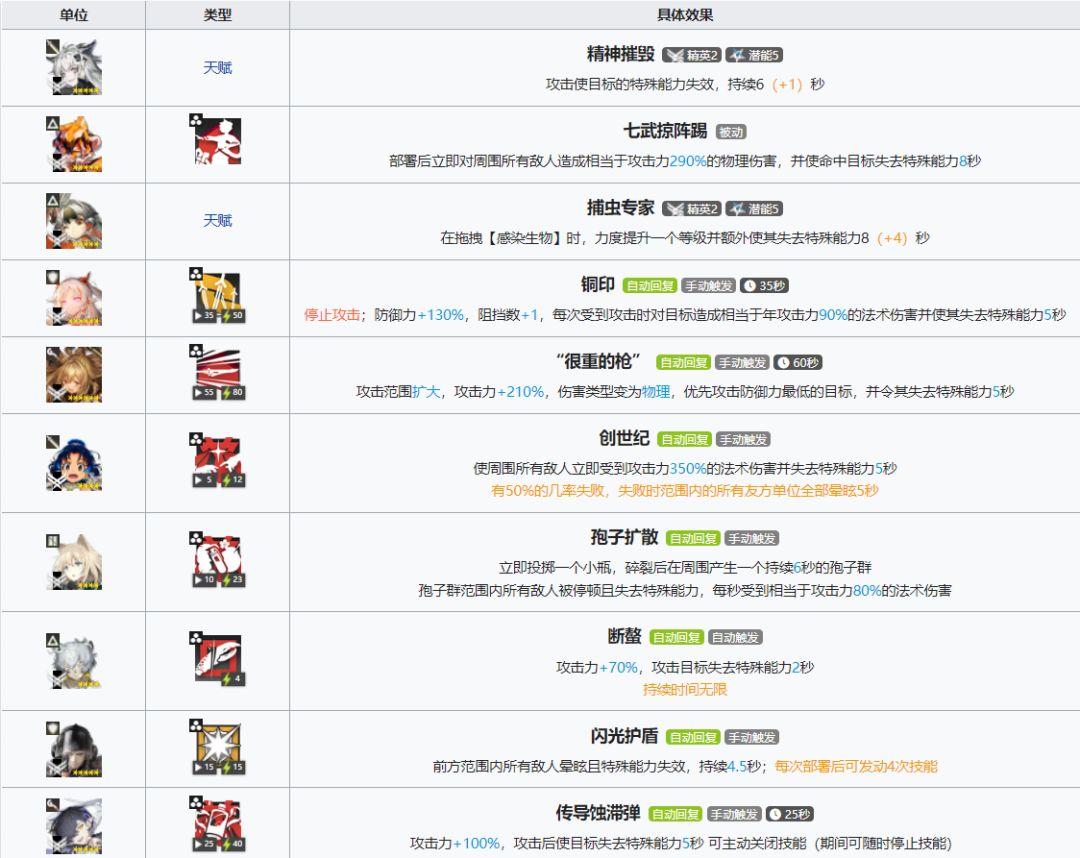The width and height of the screenshot is (1080, 858).
Task: Open operator avatar in 闪光护盾 row
Action: 74,749
